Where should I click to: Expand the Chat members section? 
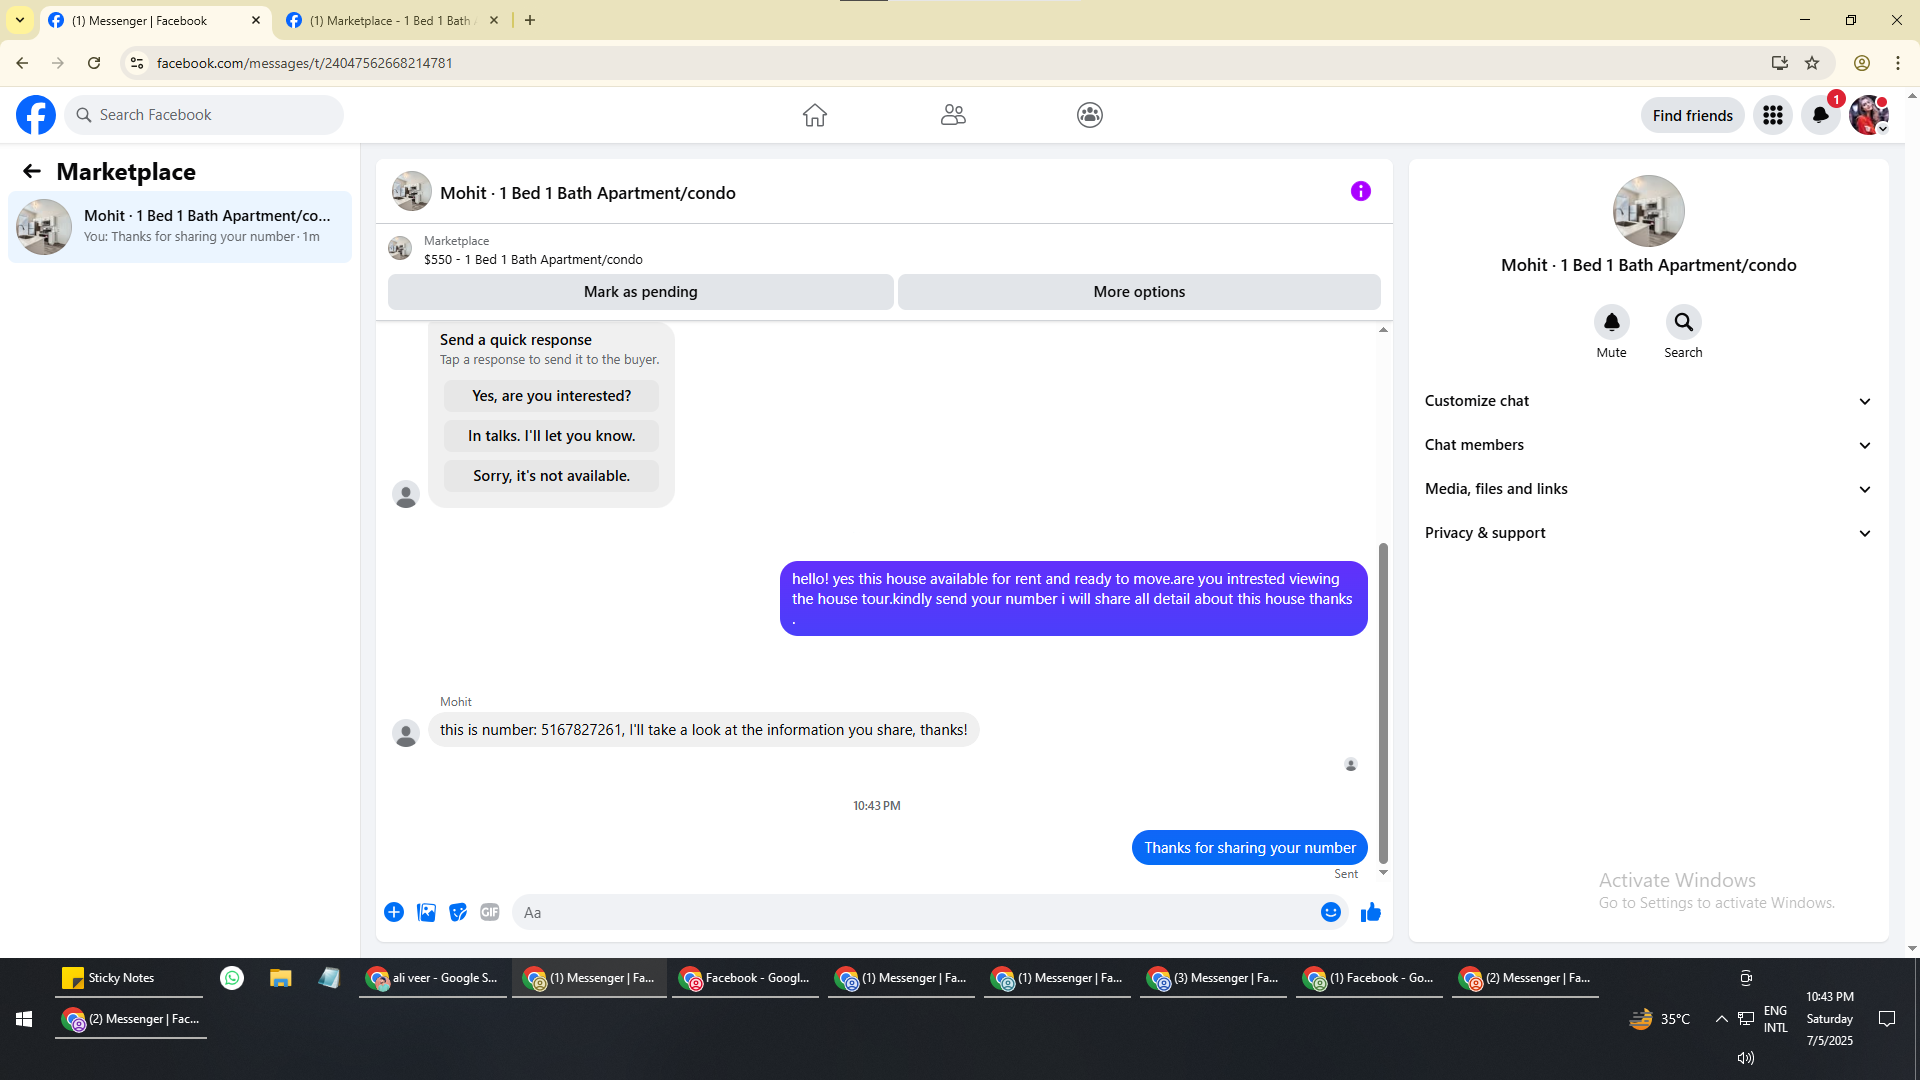coord(1647,445)
